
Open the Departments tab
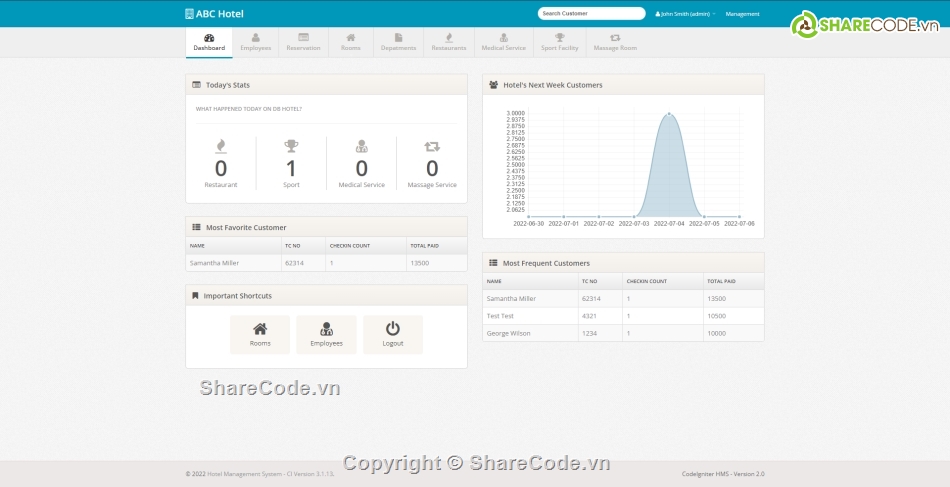(x=399, y=42)
